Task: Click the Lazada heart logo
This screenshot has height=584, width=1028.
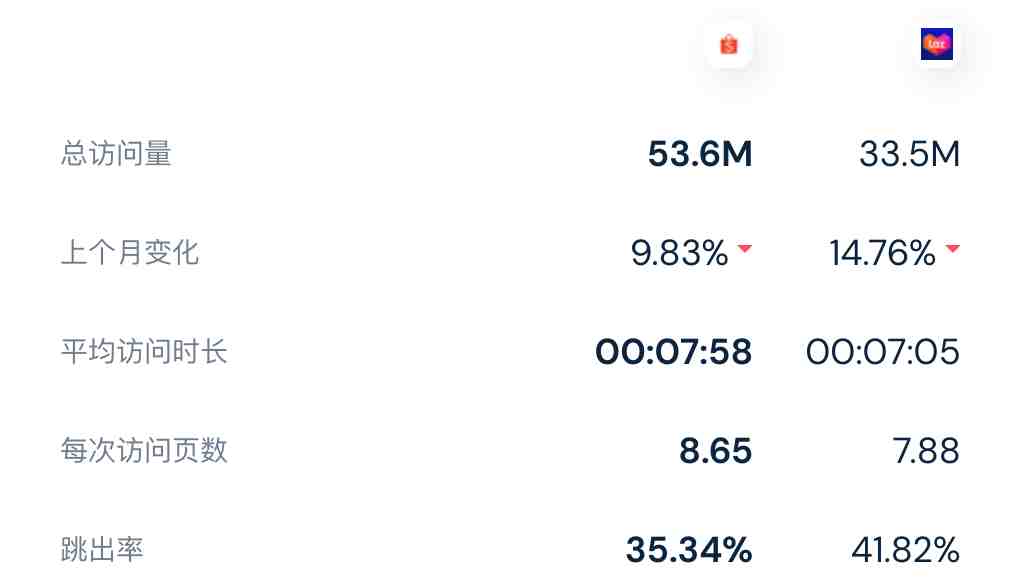Action: point(936,44)
